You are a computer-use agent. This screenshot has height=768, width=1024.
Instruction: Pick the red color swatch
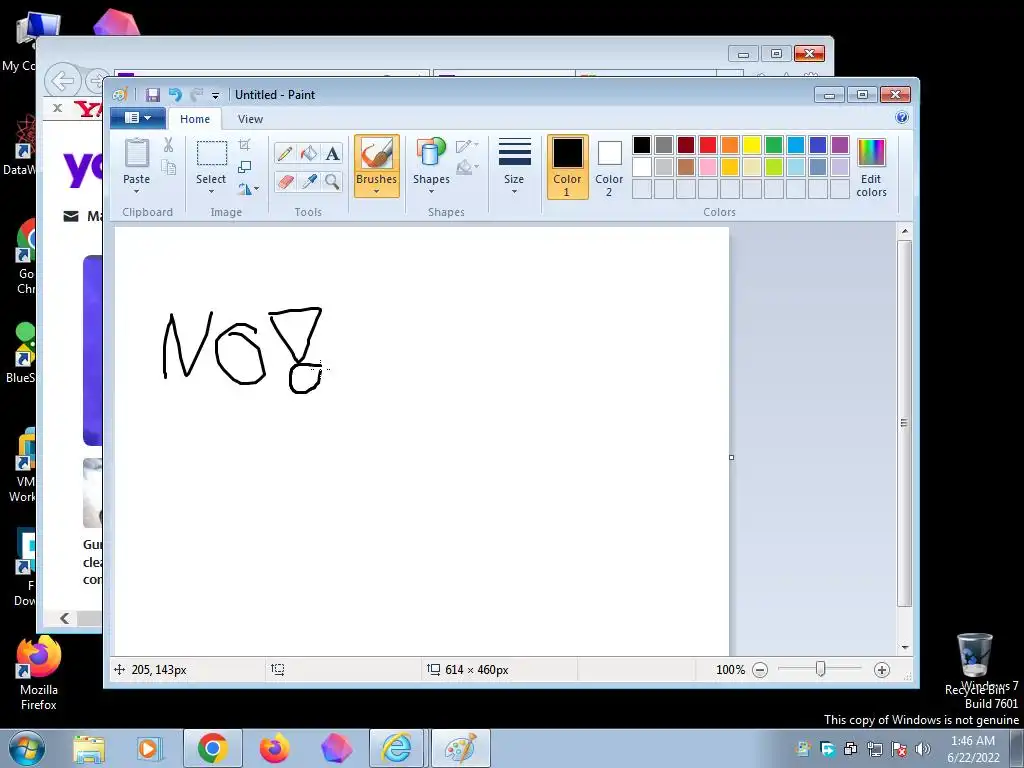[708, 145]
